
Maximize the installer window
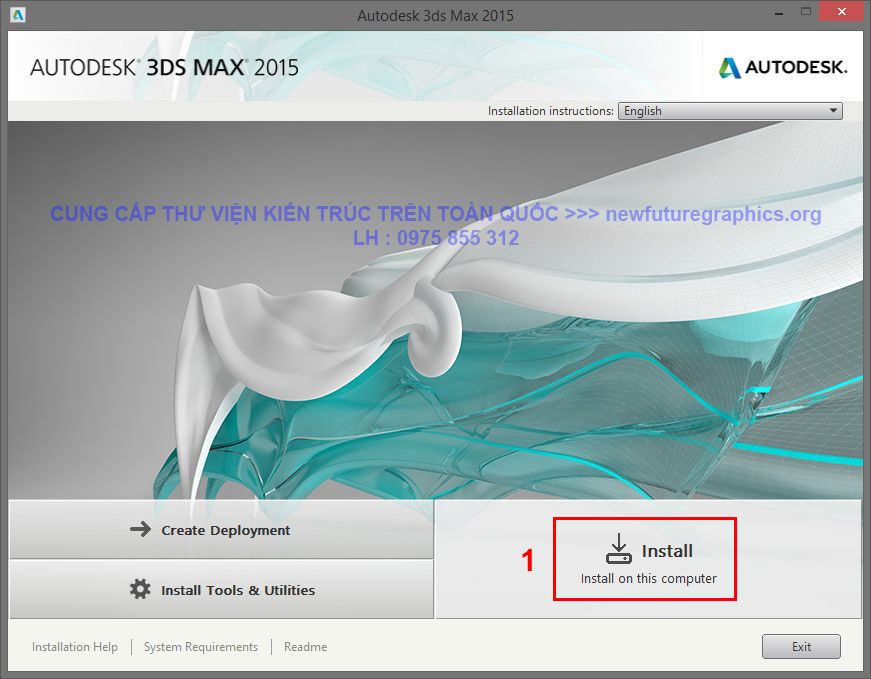pyautogui.click(x=805, y=12)
